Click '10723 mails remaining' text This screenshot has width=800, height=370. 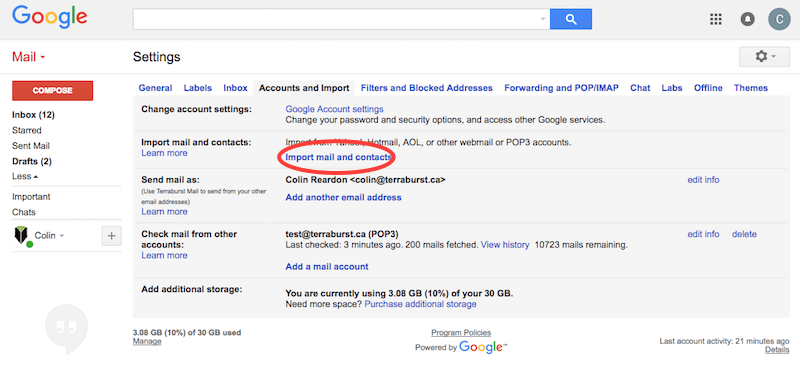[x=581, y=244]
